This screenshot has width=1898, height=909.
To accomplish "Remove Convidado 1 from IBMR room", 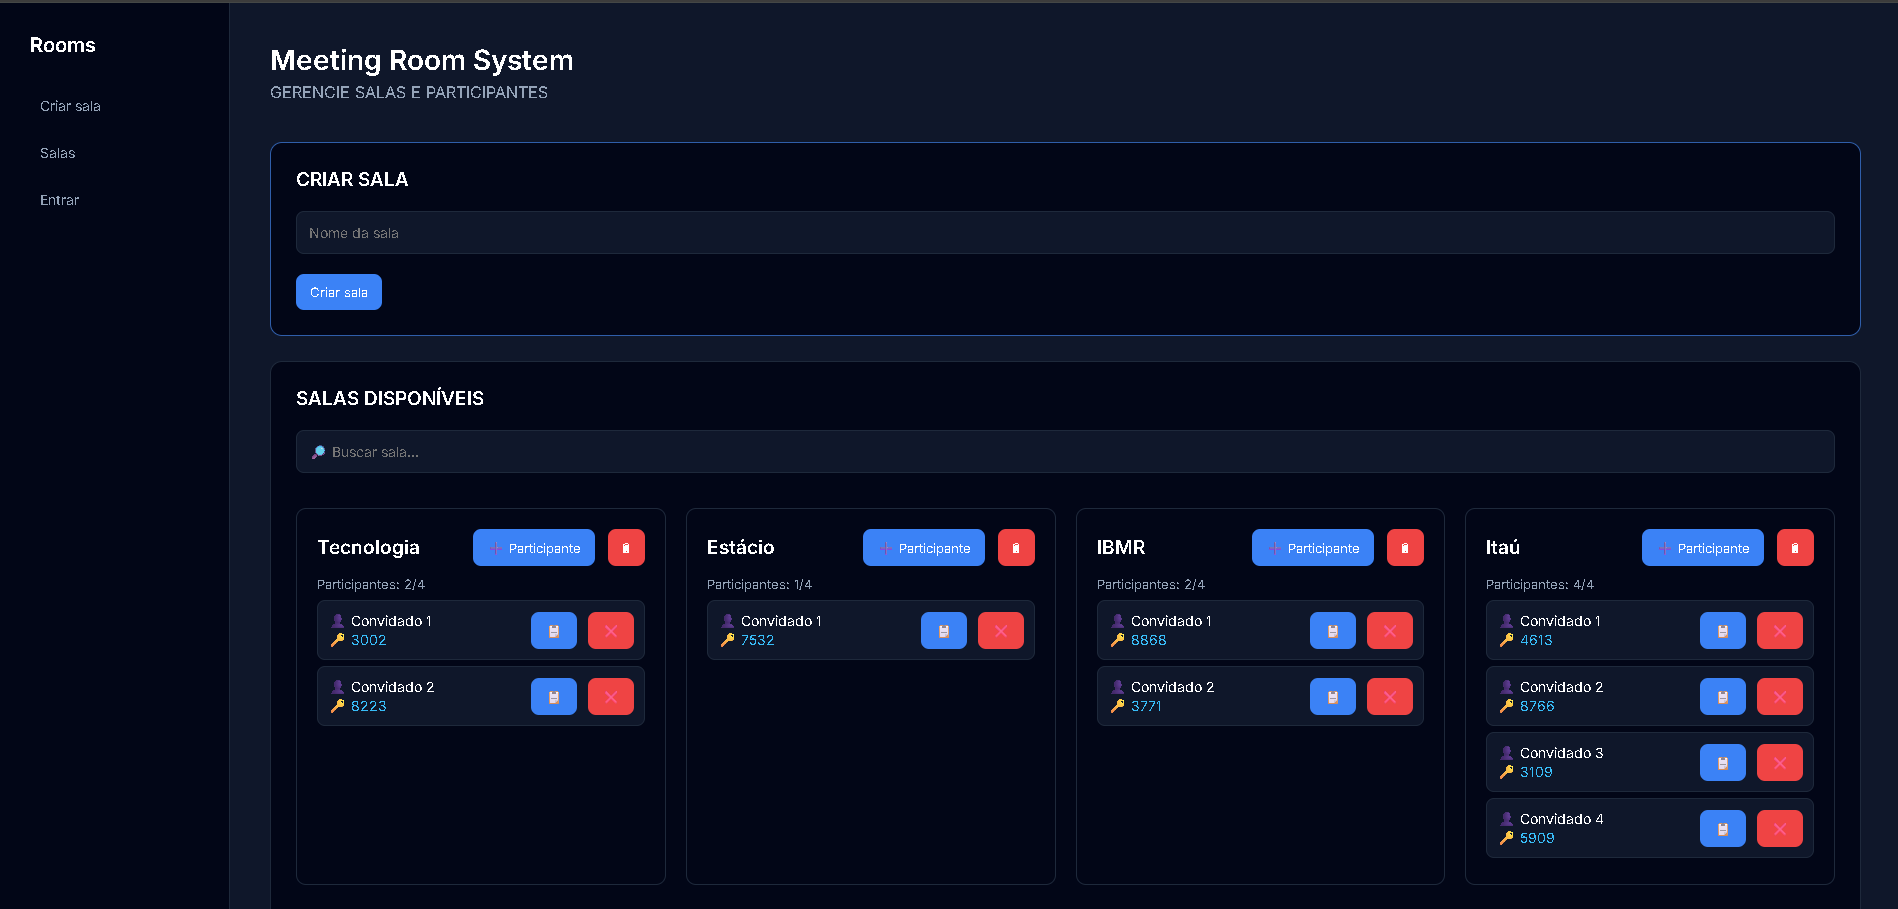I will (1390, 631).
